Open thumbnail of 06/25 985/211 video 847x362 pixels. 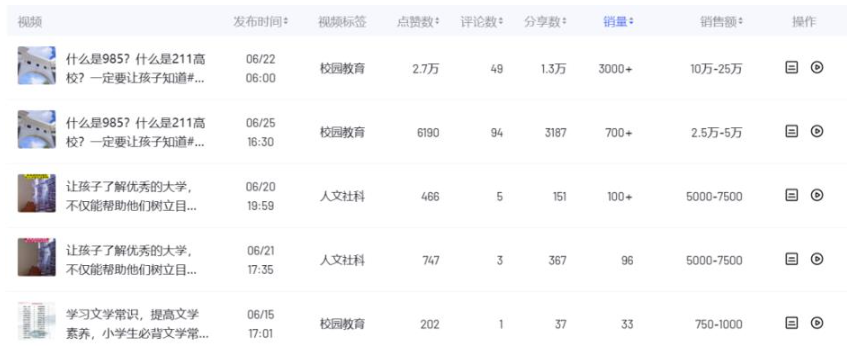click(37, 129)
